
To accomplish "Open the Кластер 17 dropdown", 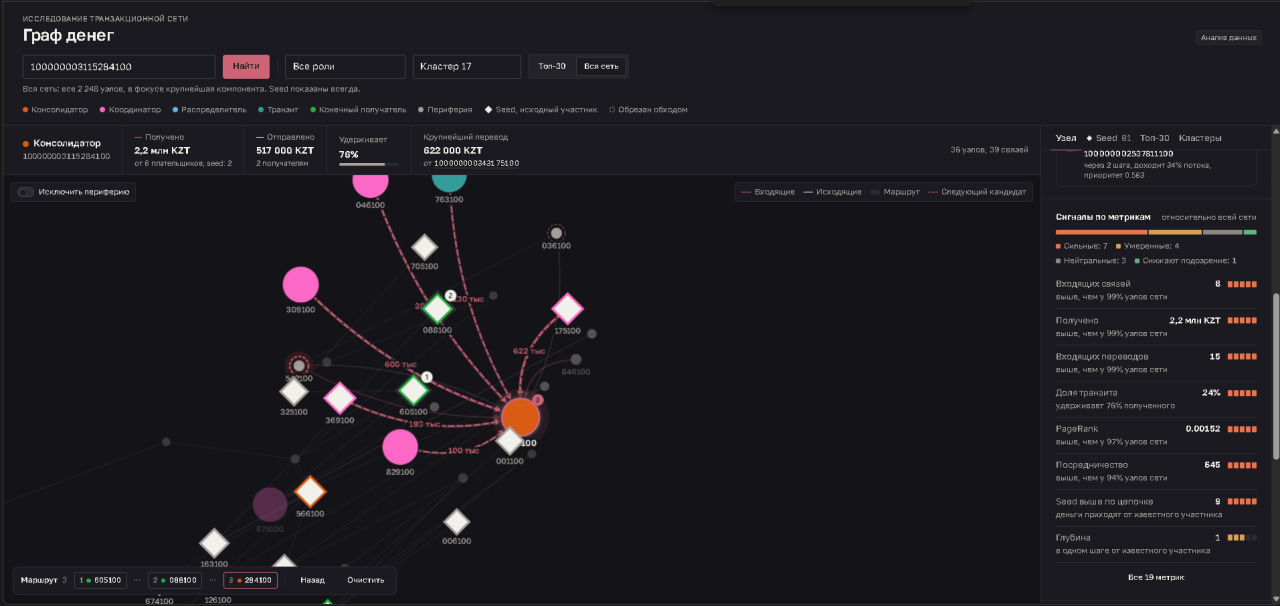I will click(467, 67).
